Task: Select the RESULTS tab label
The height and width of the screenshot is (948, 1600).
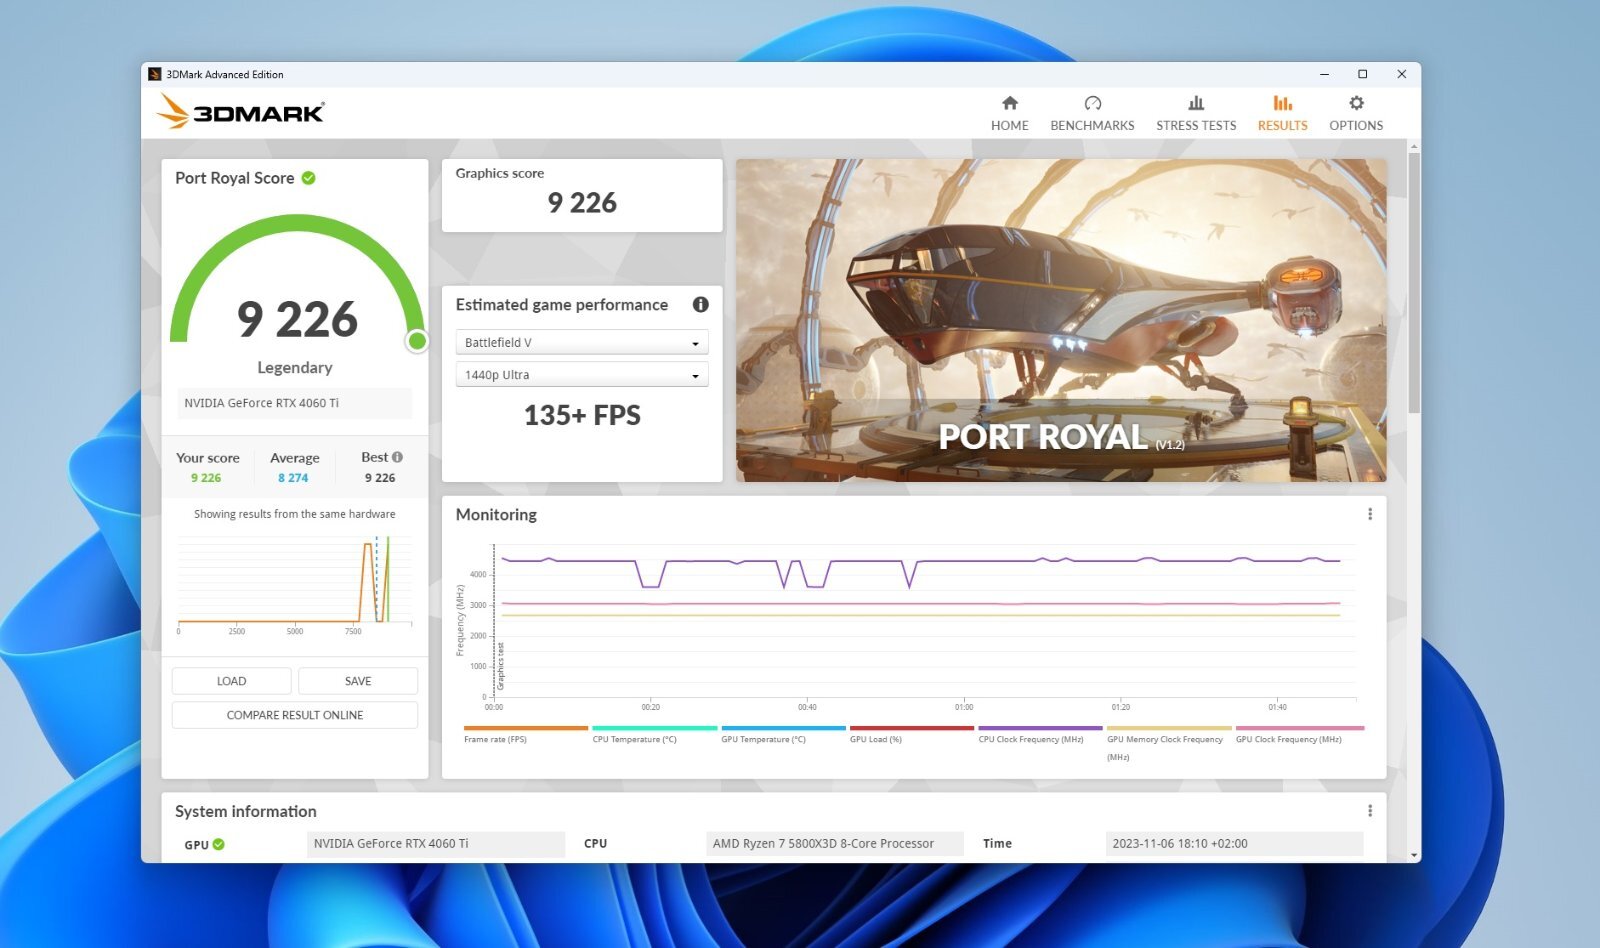Action: point(1282,126)
